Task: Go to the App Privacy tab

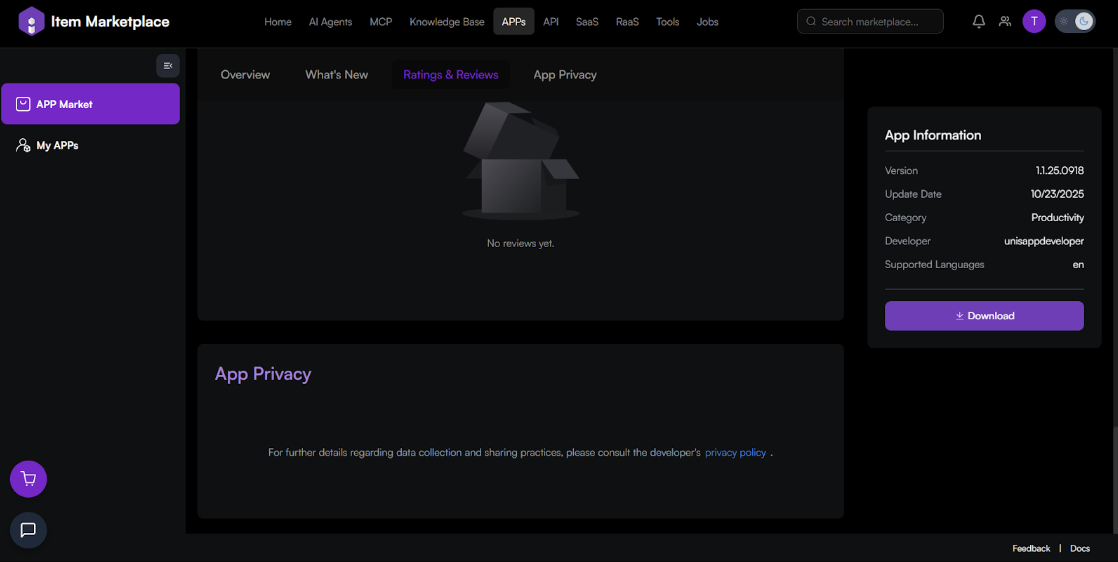Action: [x=565, y=75]
